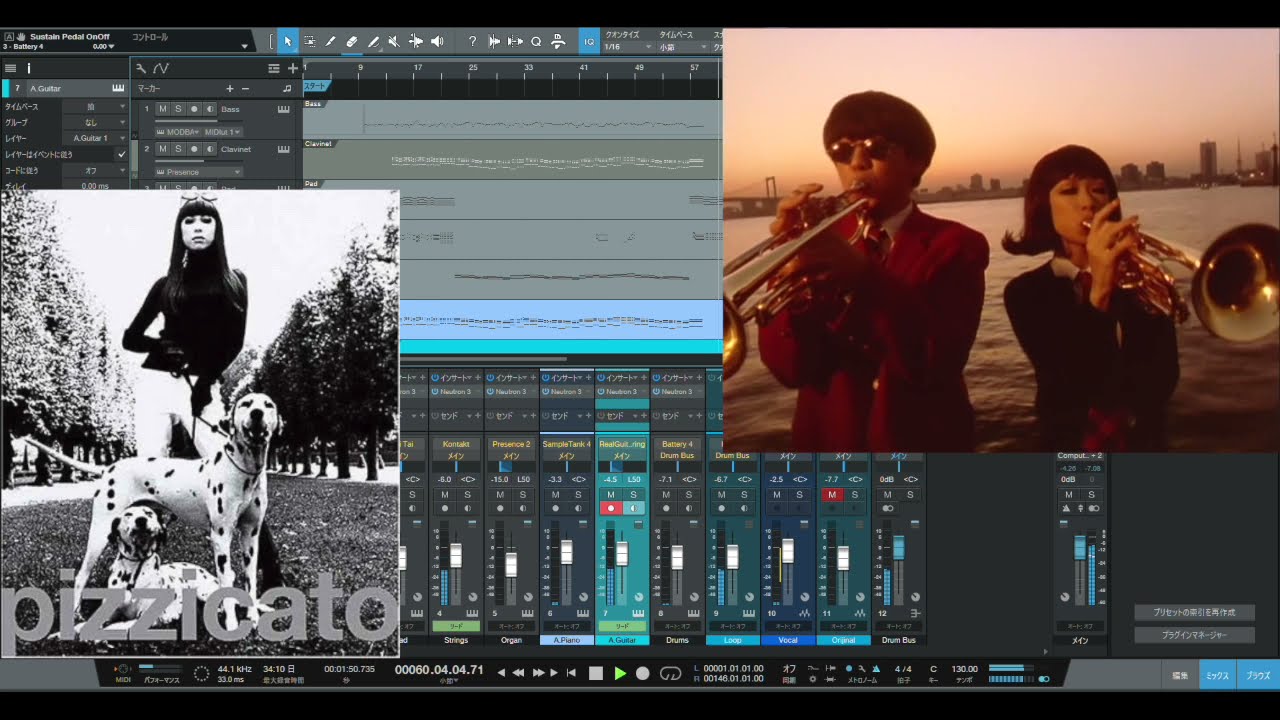1280x720 pixels.
Task: Click the horizontal arrangement scrollbar
Action: 484,358
